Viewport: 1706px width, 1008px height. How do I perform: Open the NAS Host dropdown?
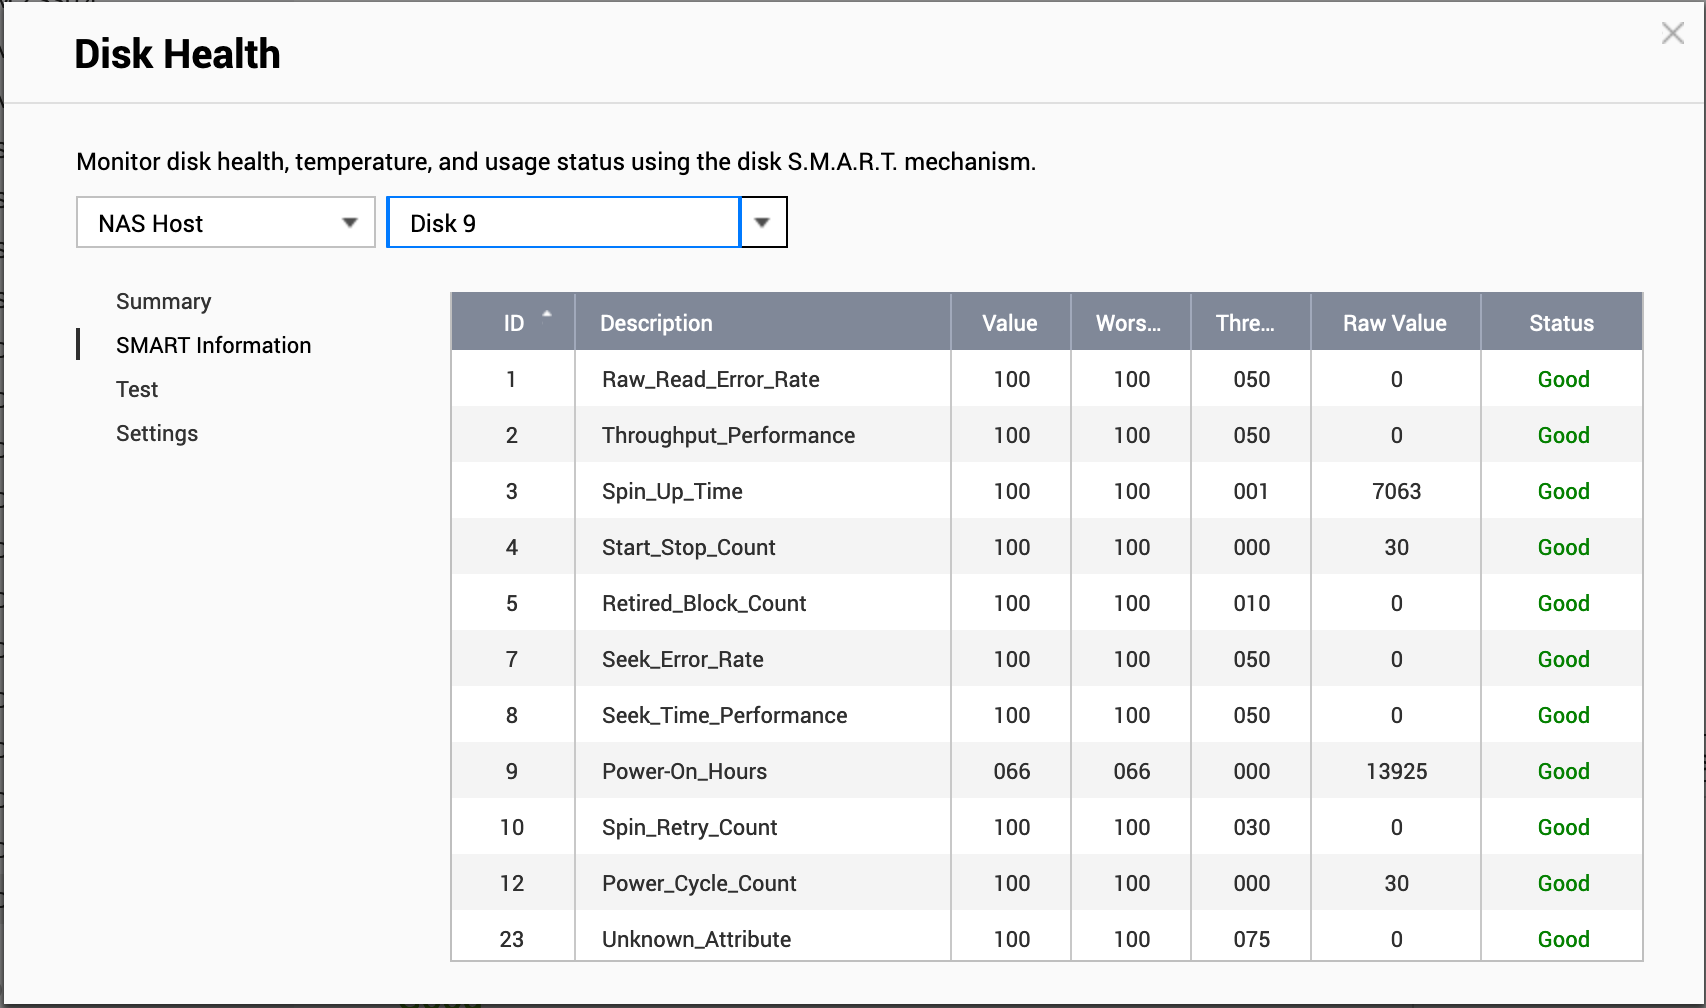[226, 222]
